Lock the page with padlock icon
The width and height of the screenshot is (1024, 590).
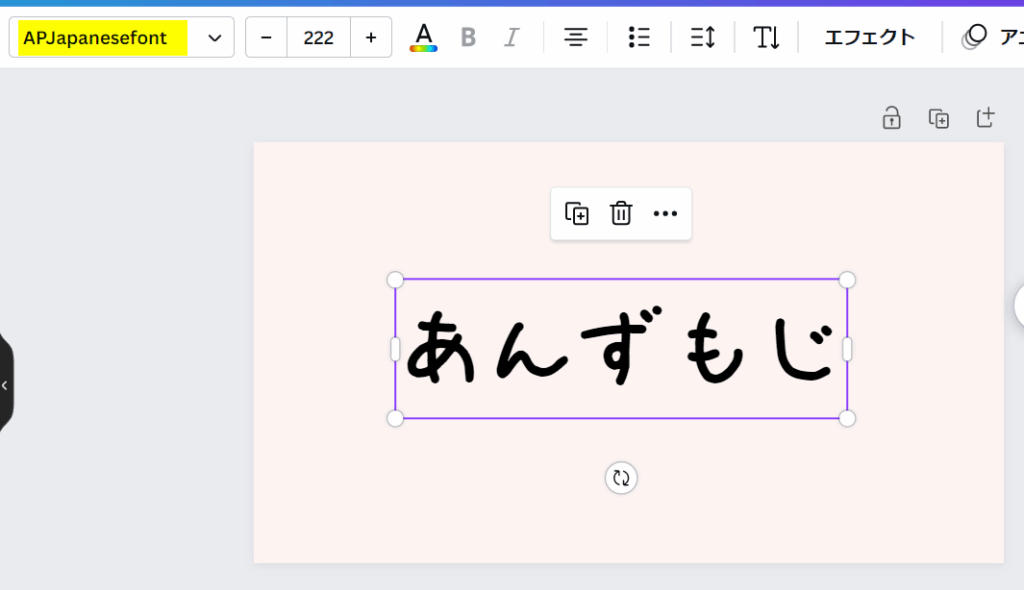[x=891, y=119]
